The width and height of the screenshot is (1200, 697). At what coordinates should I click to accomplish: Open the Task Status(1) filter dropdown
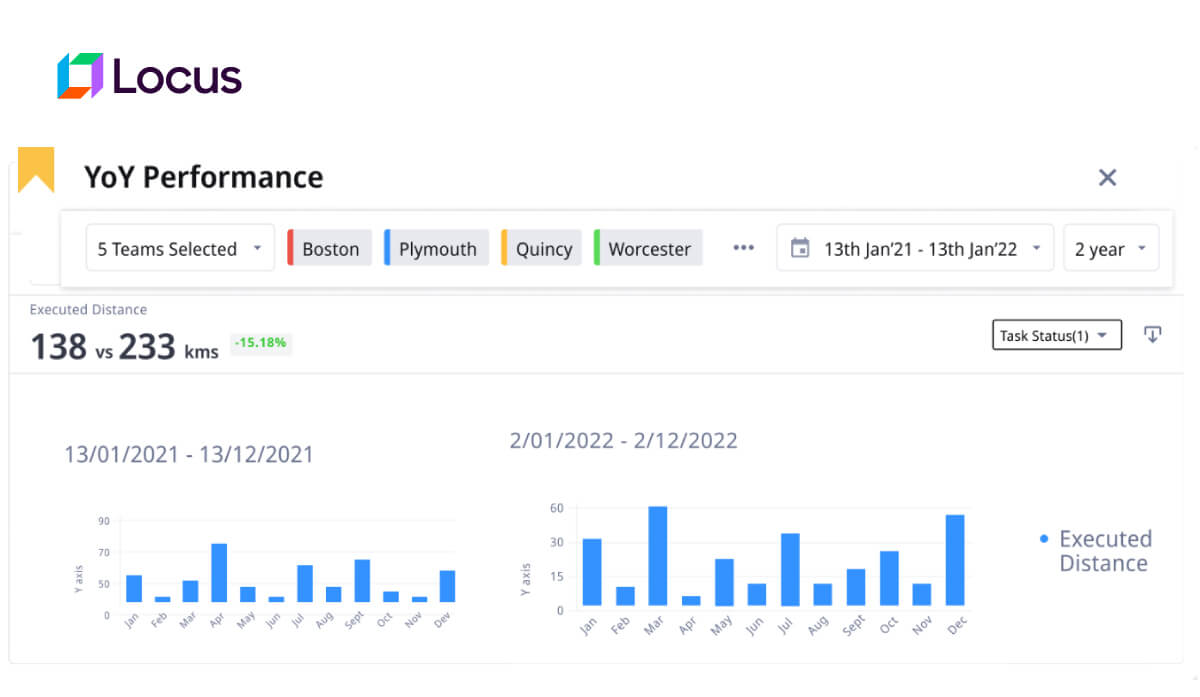tap(1056, 336)
